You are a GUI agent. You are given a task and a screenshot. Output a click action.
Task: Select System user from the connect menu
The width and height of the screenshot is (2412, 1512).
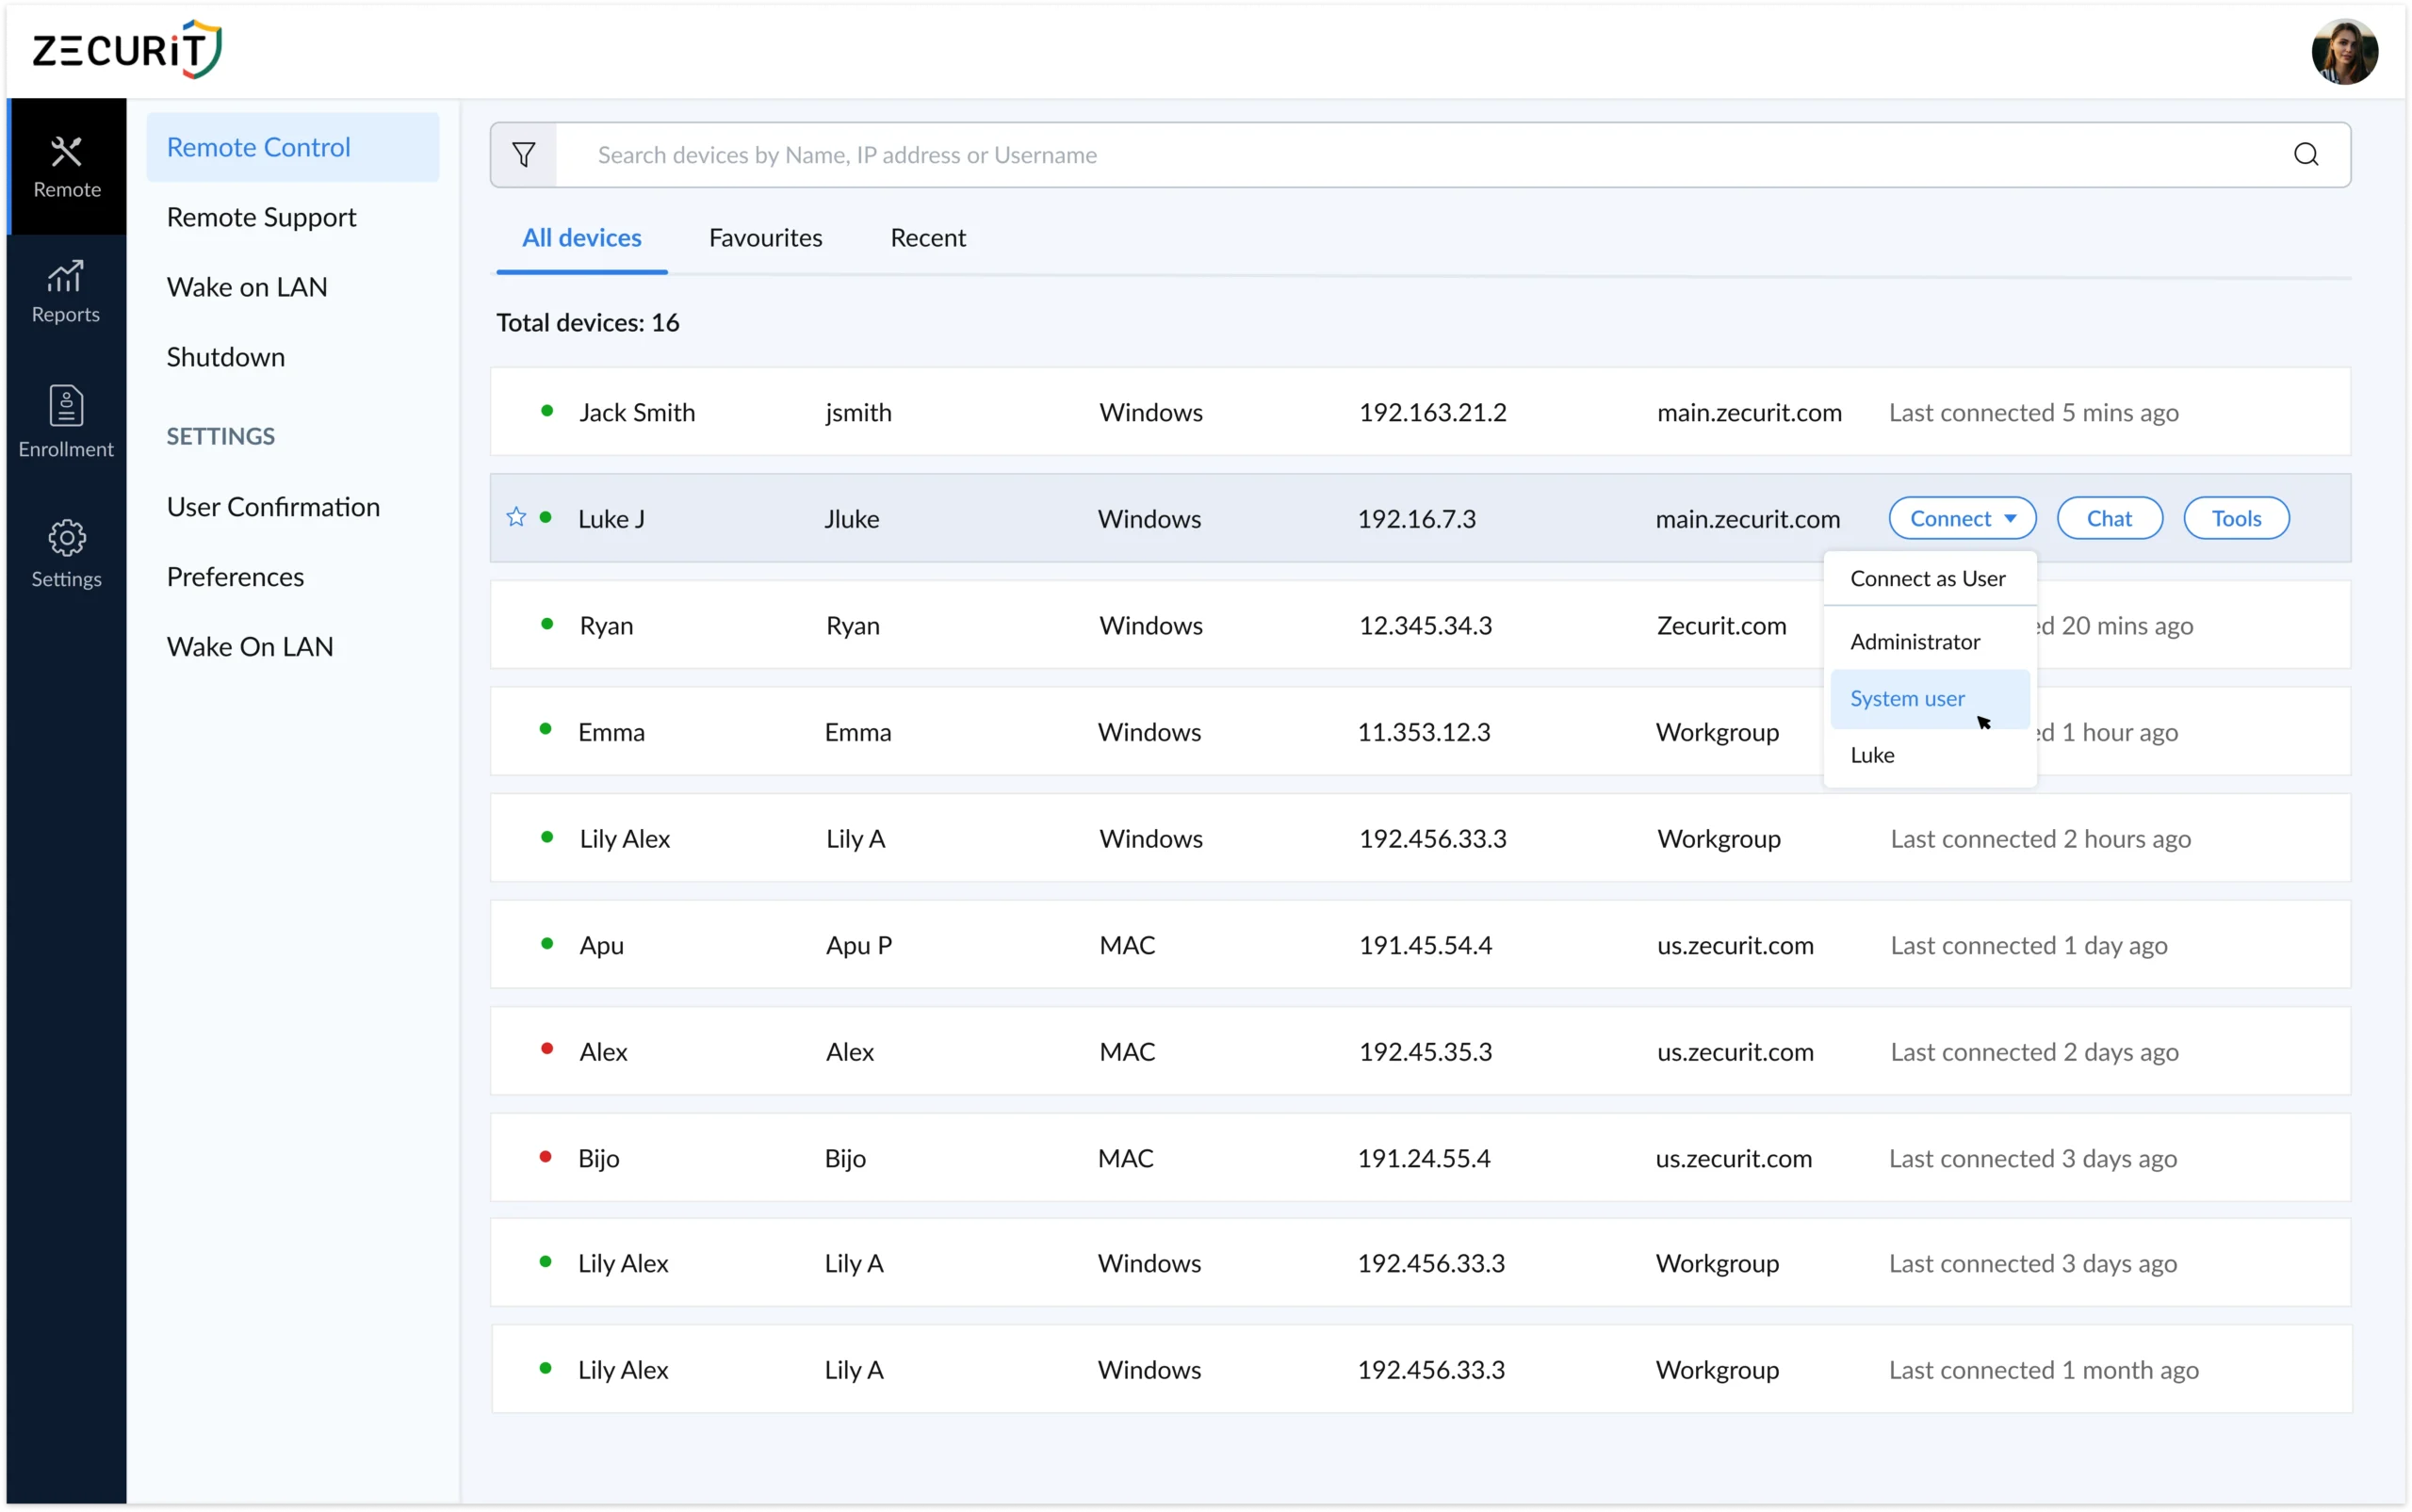1906,698
